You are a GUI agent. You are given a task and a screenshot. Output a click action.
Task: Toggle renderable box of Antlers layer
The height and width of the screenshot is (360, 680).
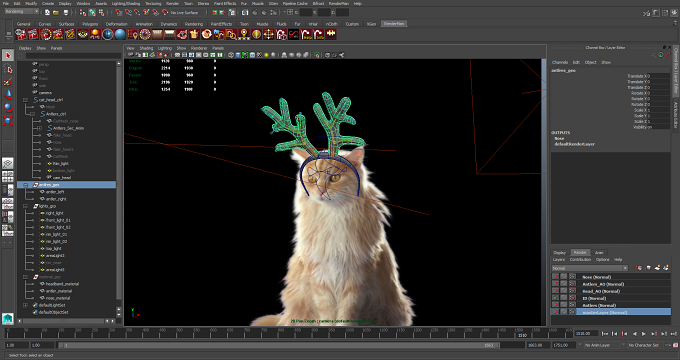(x=556, y=305)
